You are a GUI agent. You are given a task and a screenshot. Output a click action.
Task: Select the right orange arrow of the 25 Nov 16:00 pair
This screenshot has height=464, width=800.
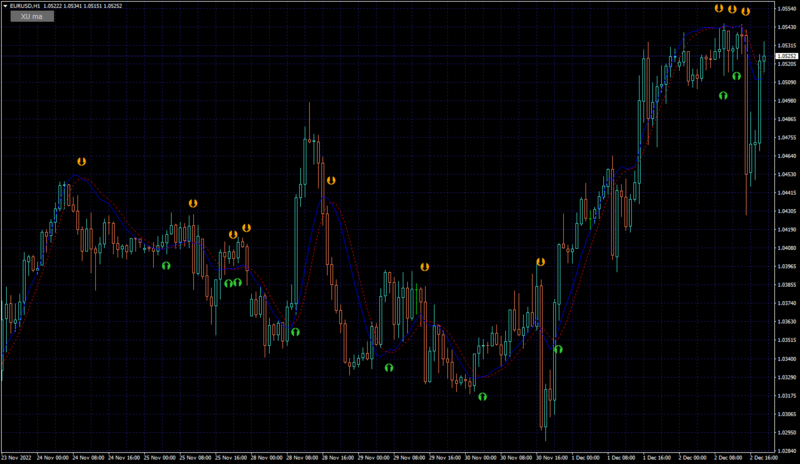point(246,228)
